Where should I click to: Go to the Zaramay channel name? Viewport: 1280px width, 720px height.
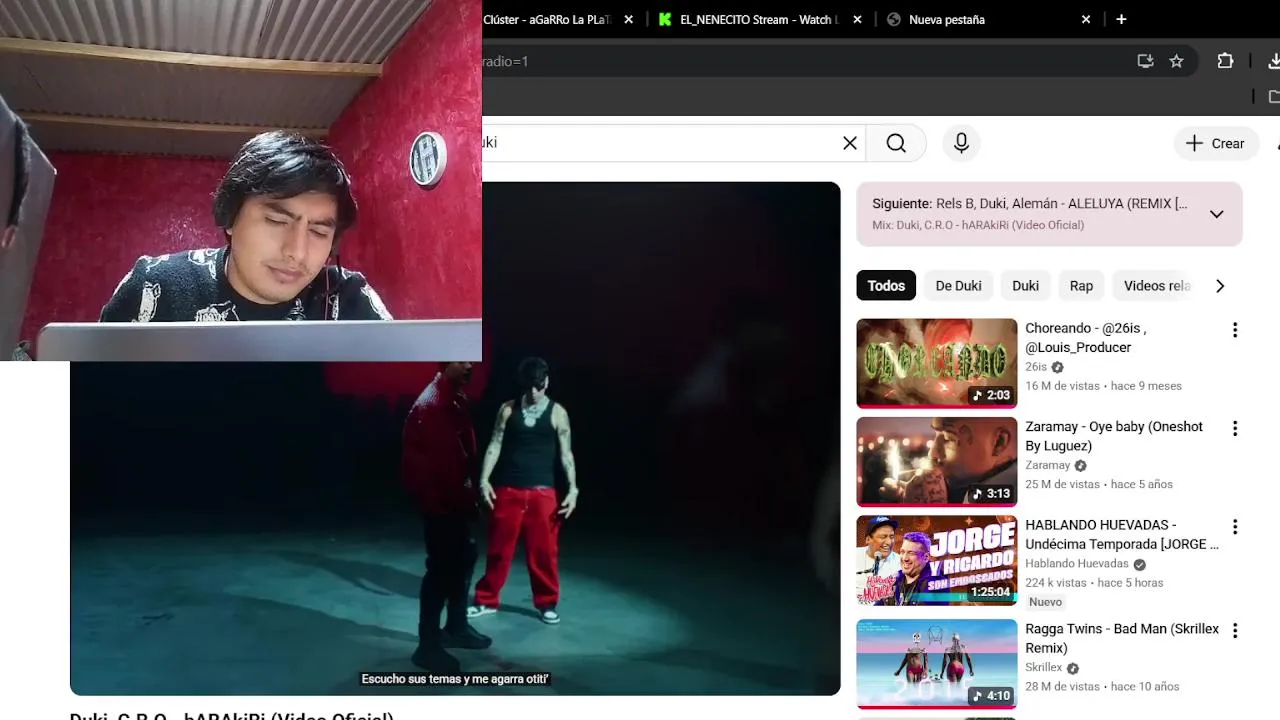click(x=1047, y=465)
